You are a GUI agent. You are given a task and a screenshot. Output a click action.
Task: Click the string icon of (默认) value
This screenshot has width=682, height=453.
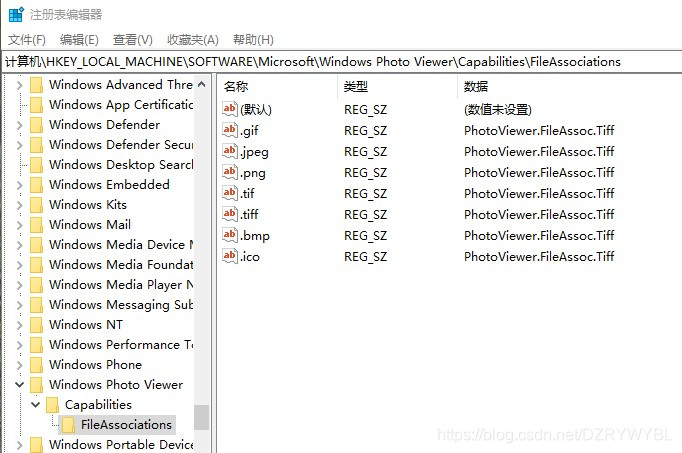230,109
